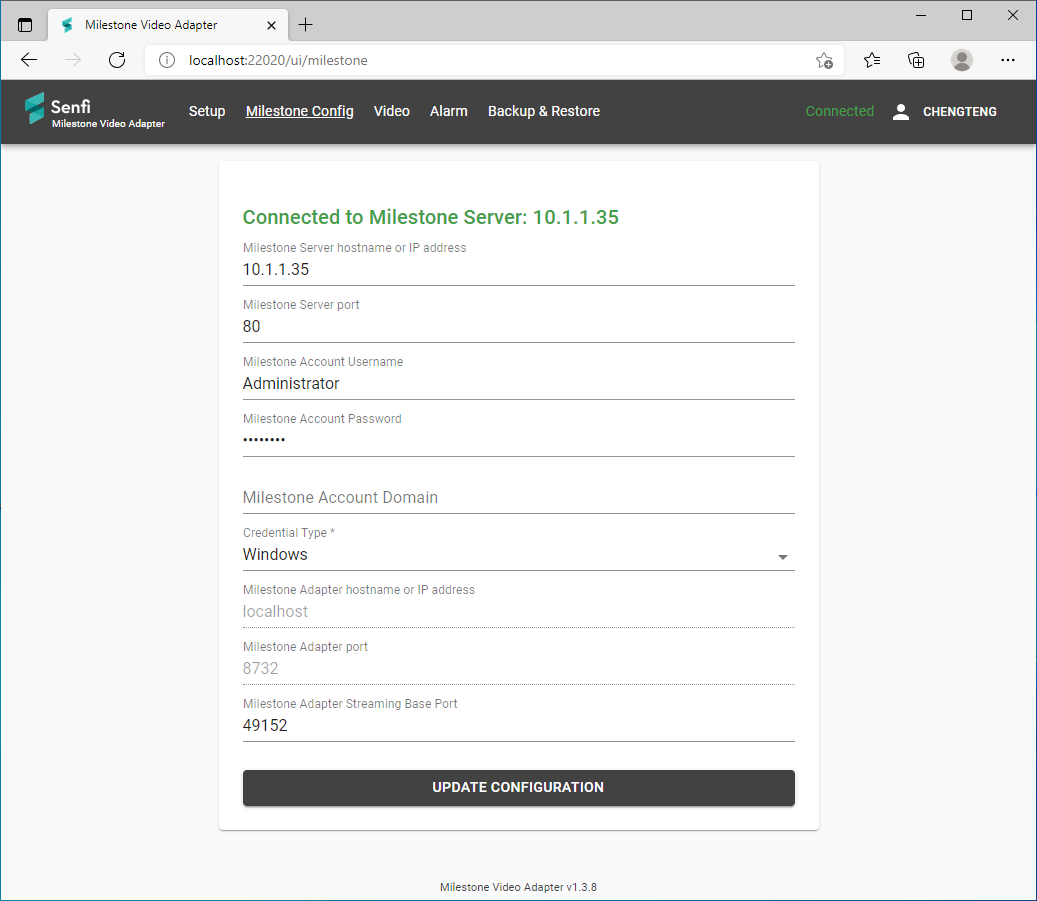Open tab actions menu icon
The image size is (1037, 901).
[x=25, y=25]
